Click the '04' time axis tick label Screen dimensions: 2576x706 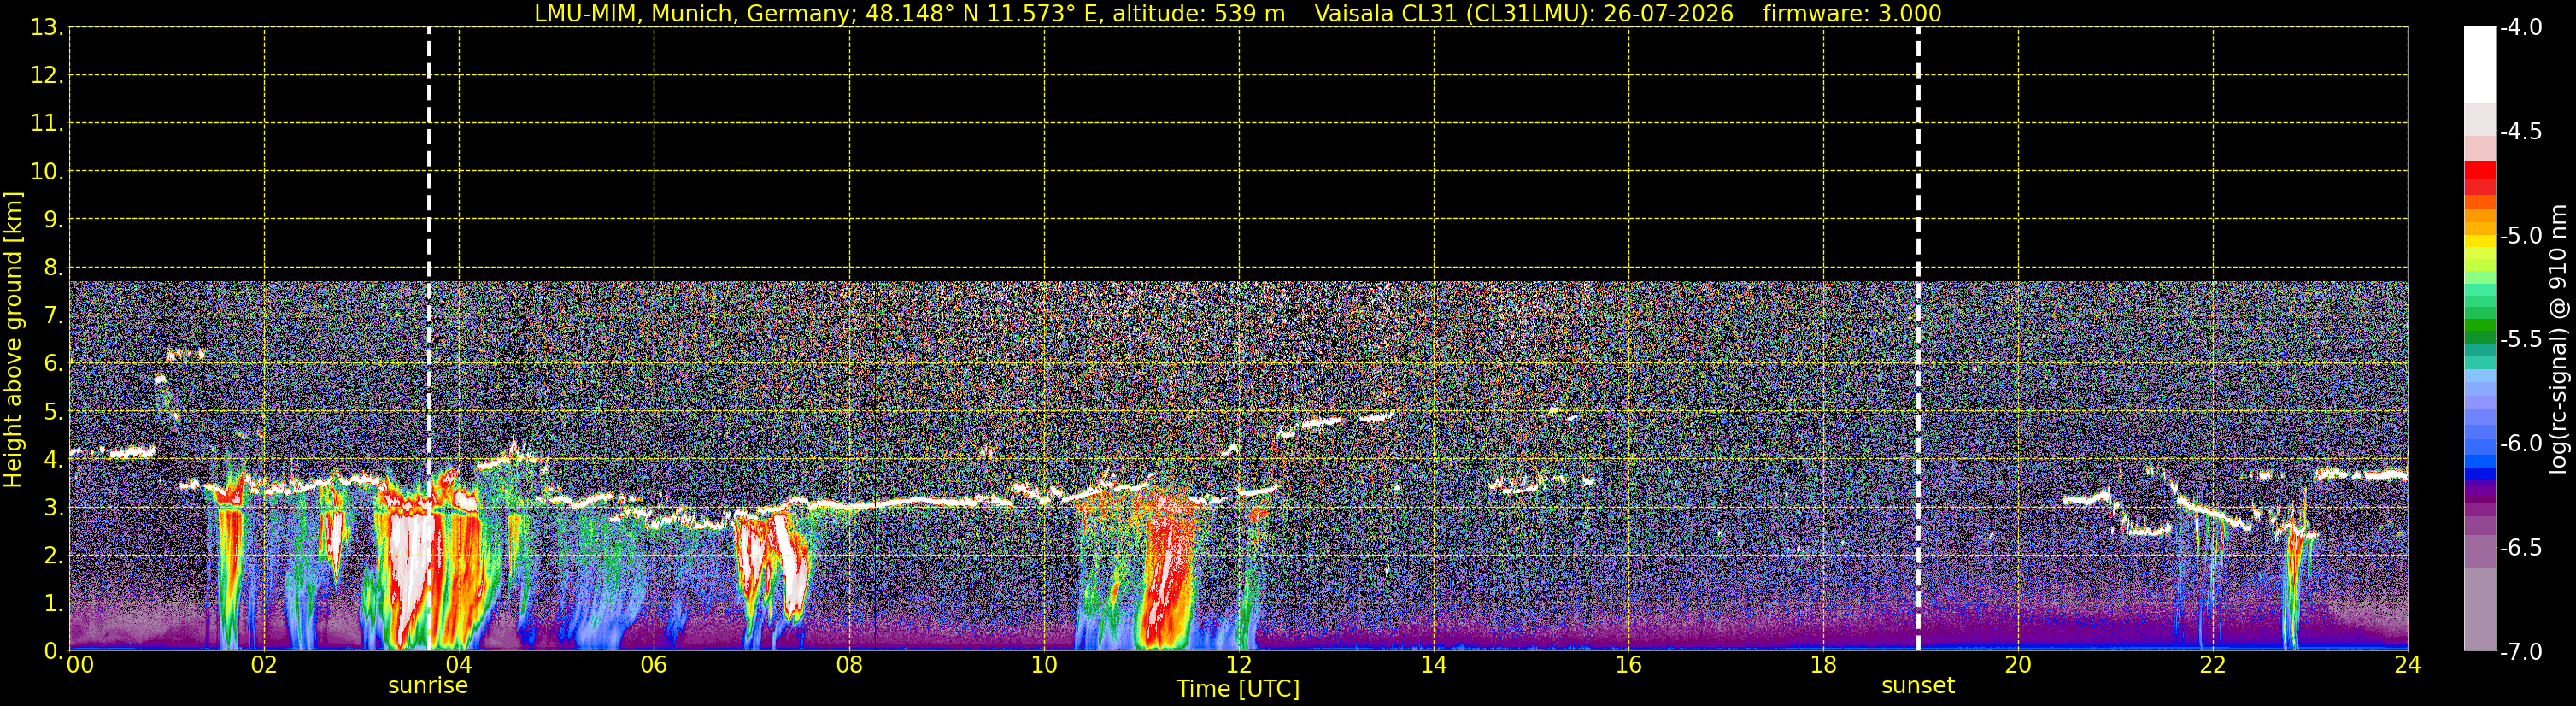[x=459, y=665]
